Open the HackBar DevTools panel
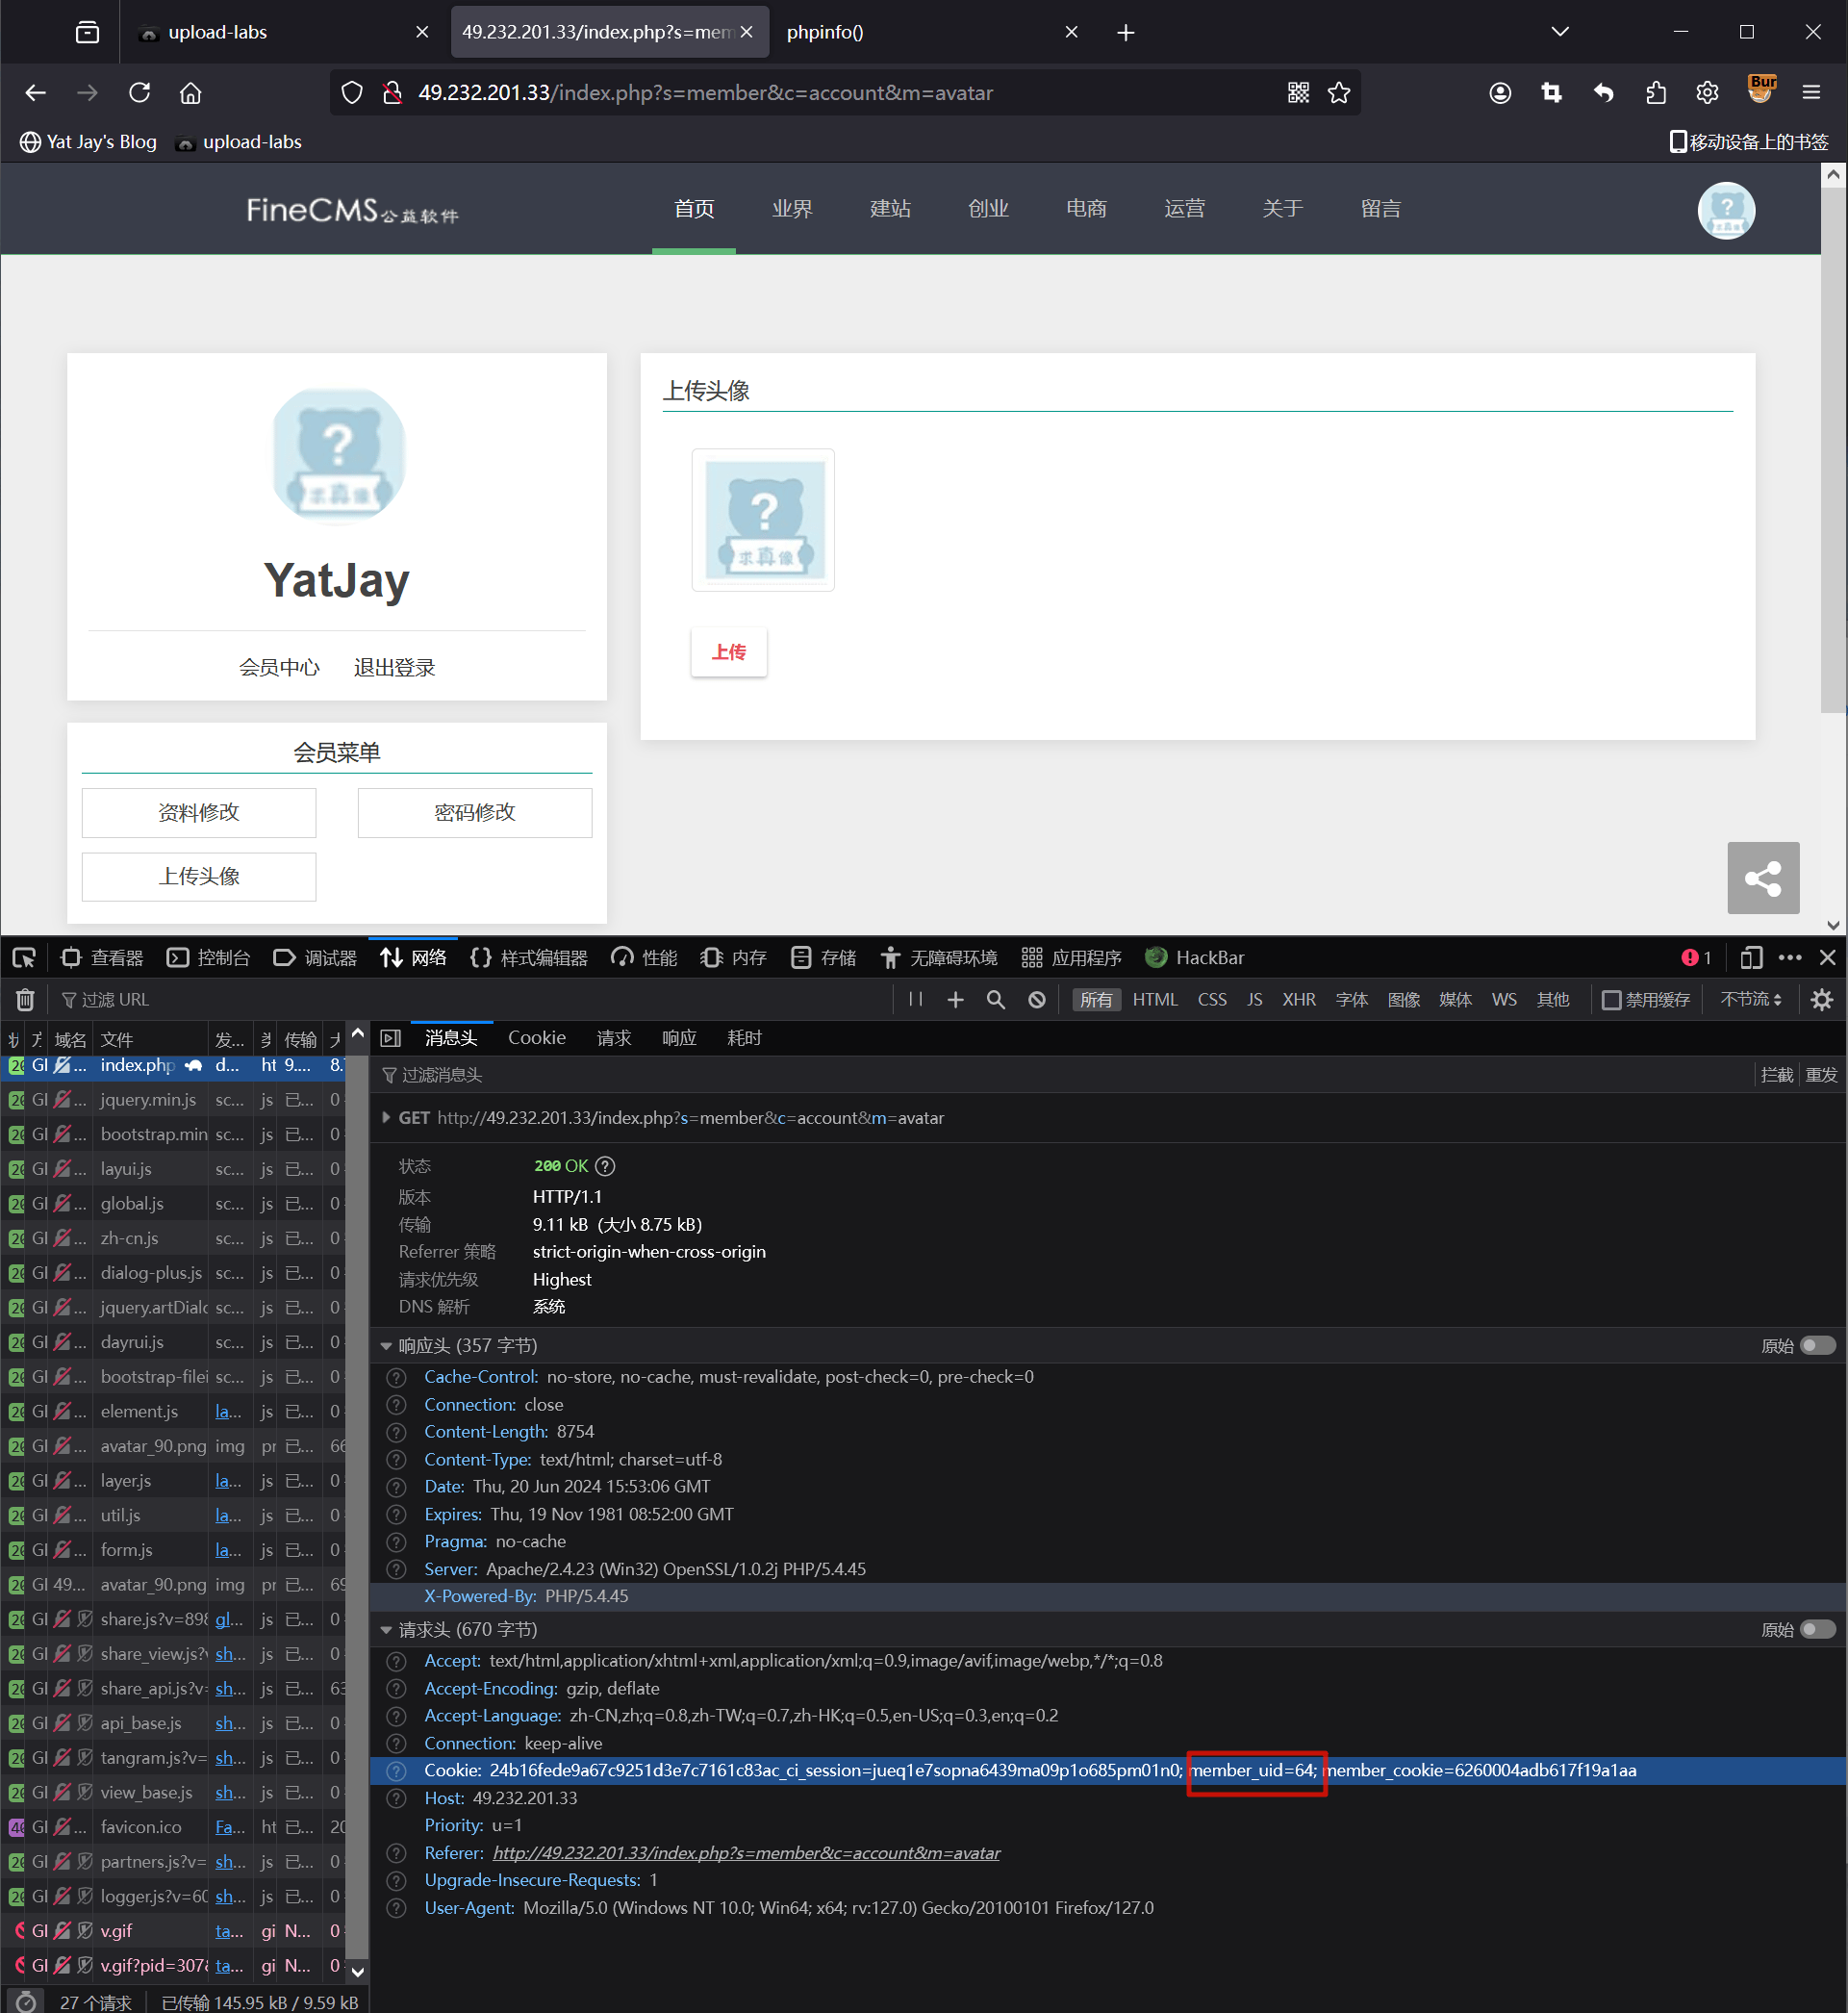The height and width of the screenshot is (2013, 1848). [1195, 958]
